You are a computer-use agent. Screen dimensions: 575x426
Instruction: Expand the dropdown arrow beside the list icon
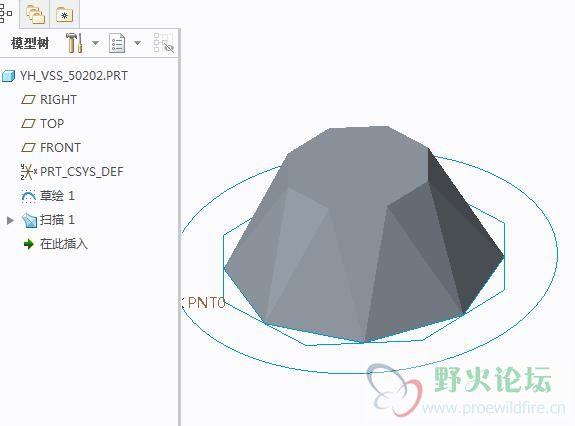pyautogui.click(x=138, y=43)
